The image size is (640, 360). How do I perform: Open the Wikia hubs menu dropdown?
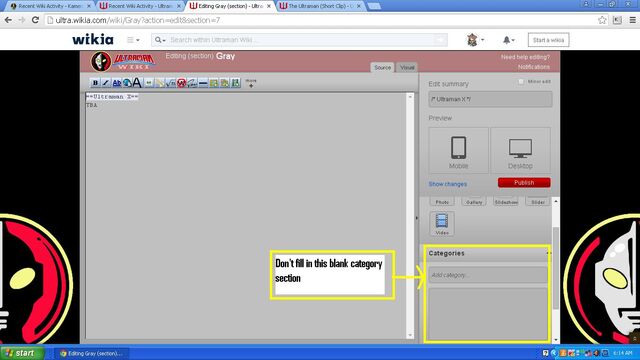(133, 40)
